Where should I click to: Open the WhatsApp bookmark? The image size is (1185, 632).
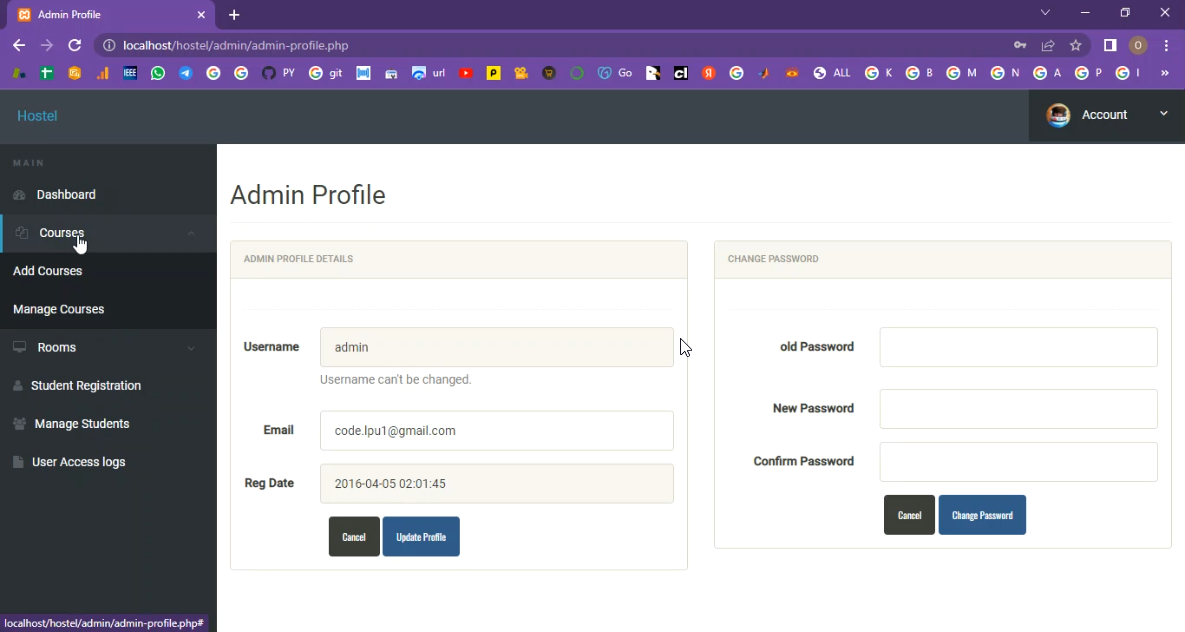pyautogui.click(x=158, y=73)
